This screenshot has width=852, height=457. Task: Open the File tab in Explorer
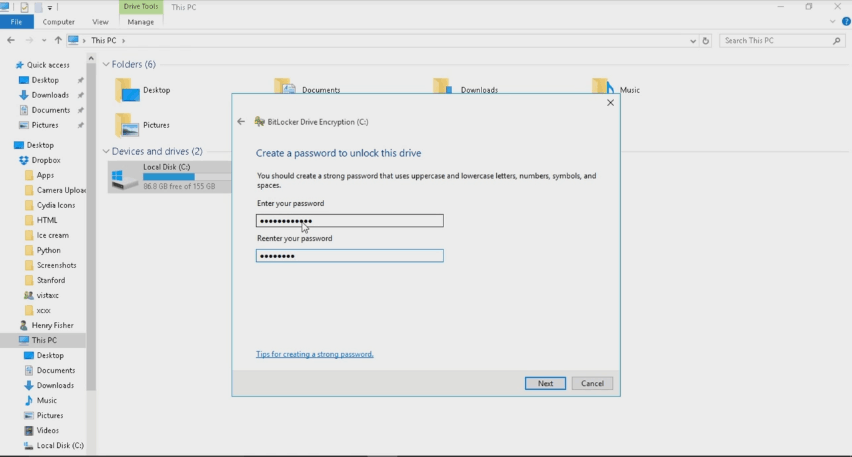pos(16,22)
